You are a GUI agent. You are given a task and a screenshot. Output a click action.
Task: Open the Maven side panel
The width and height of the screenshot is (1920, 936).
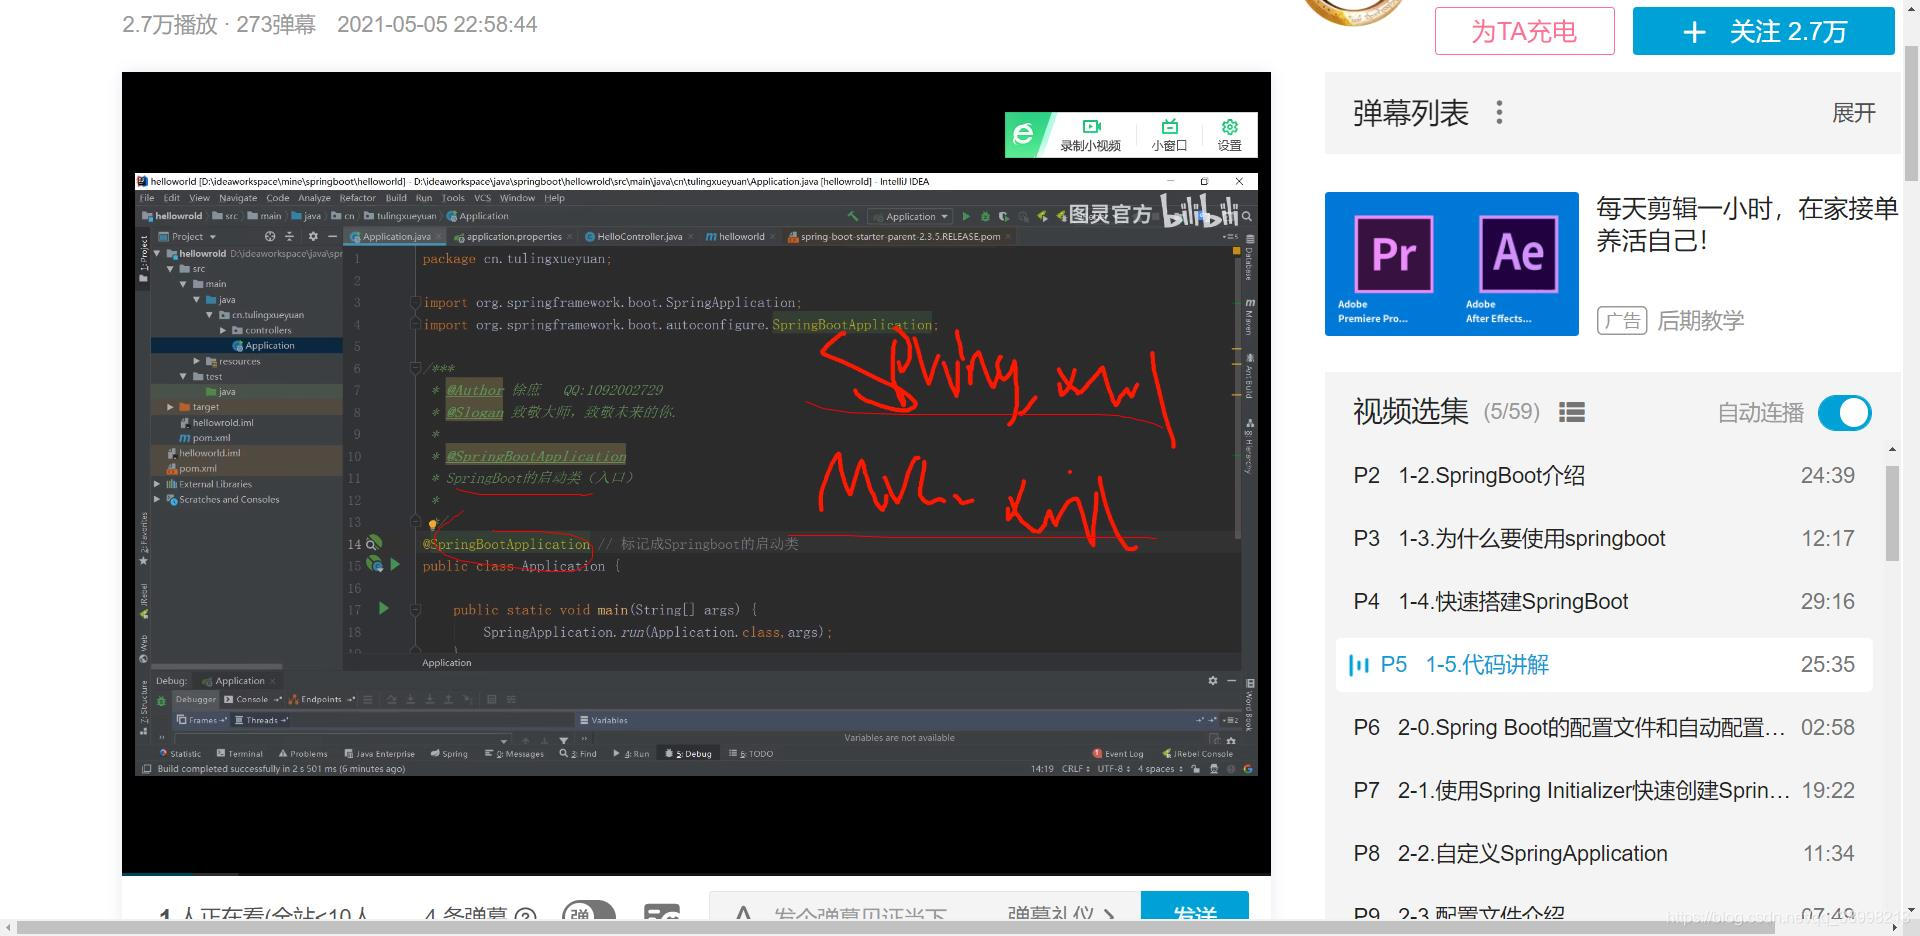1249,317
